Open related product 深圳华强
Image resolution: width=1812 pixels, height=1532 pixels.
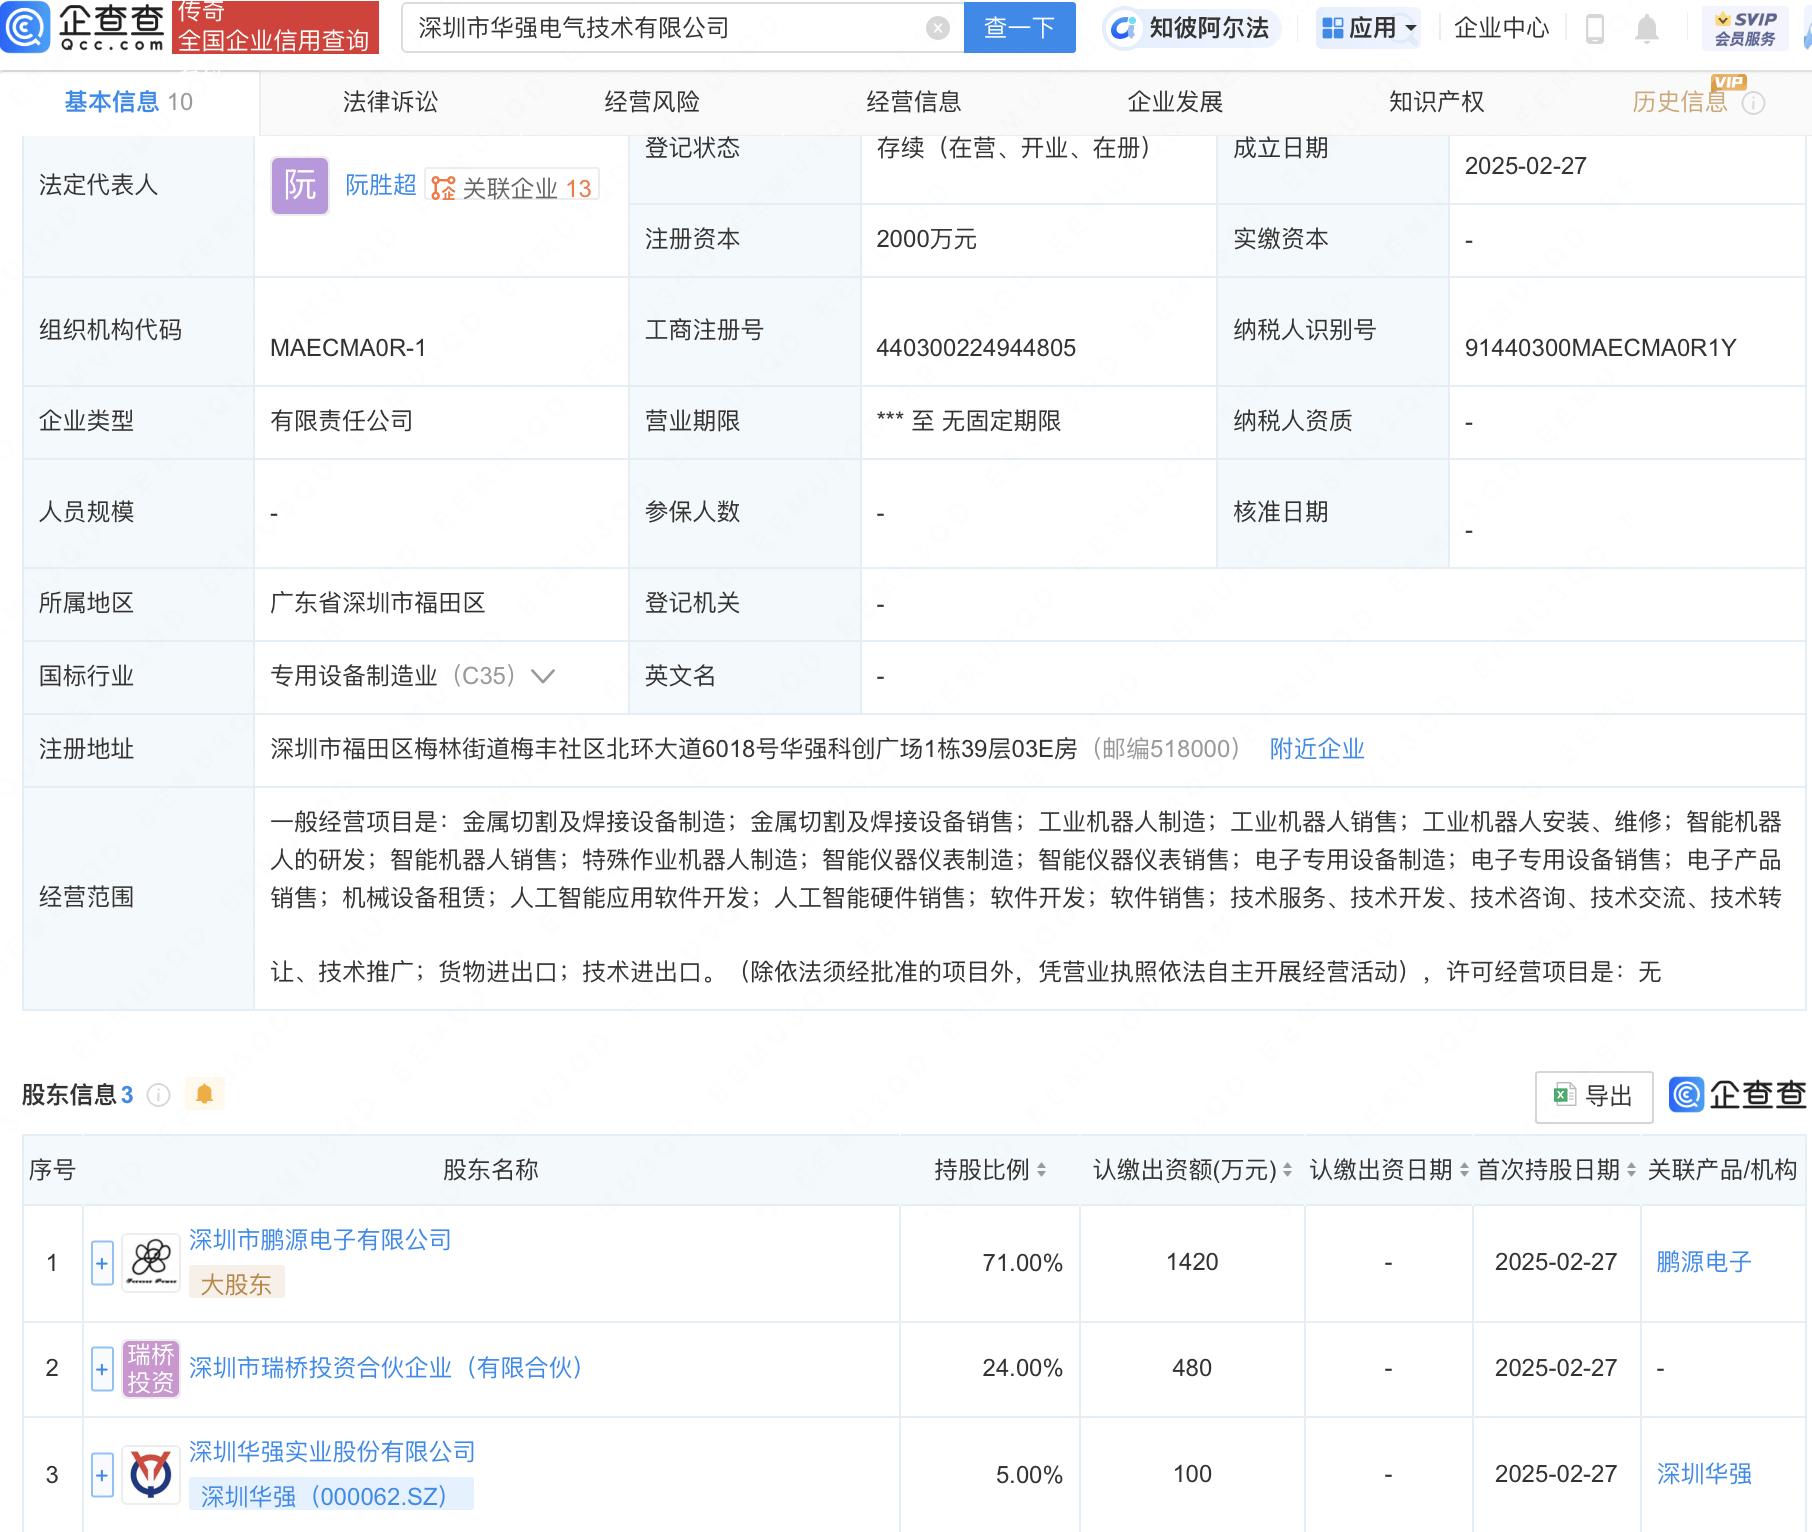coord(1704,1474)
